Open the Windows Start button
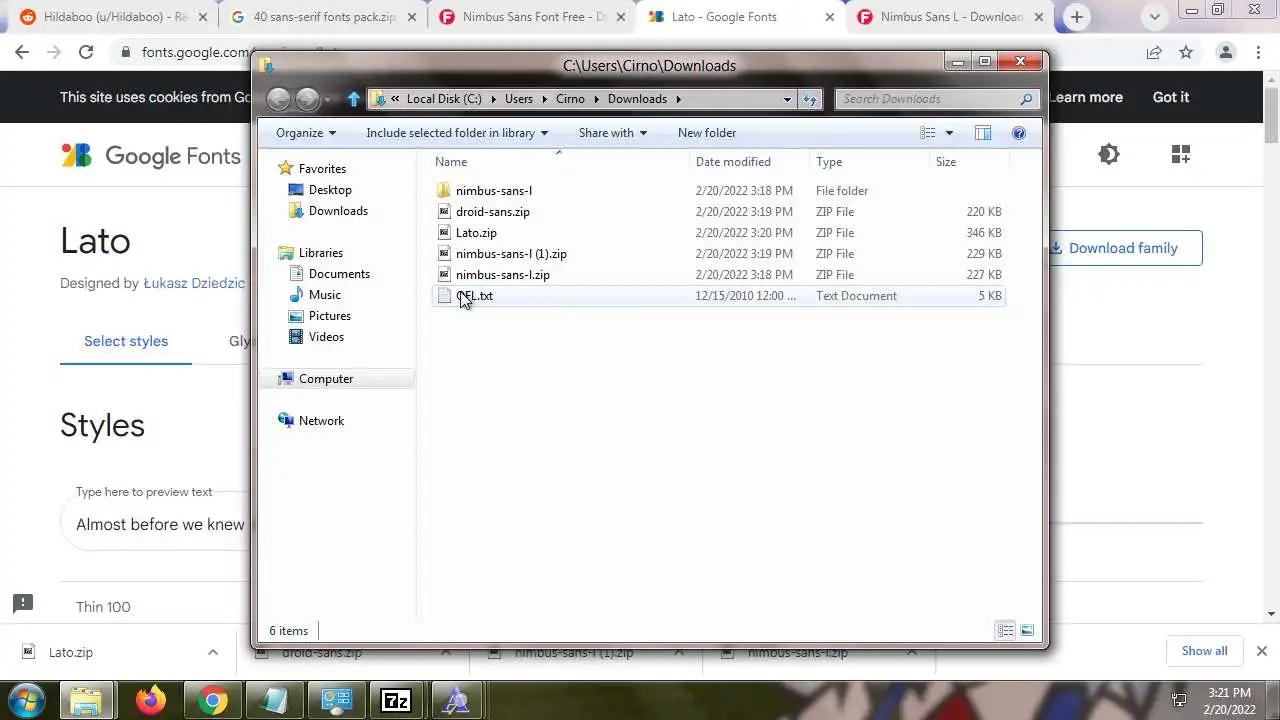This screenshot has width=1280, height=720. [26, 701]
